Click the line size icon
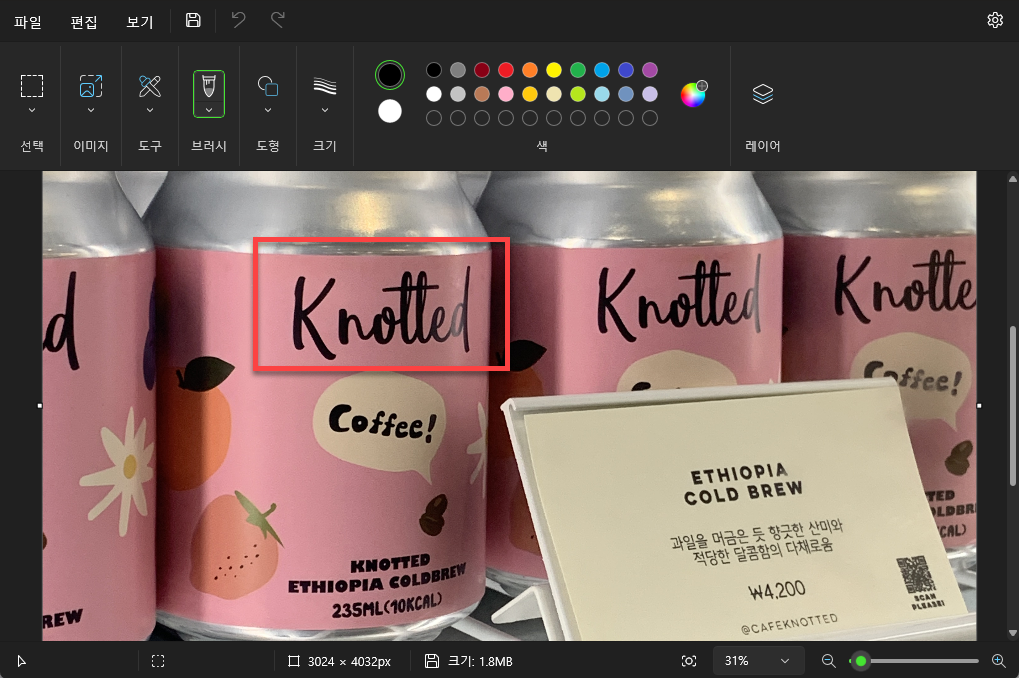 325,86
